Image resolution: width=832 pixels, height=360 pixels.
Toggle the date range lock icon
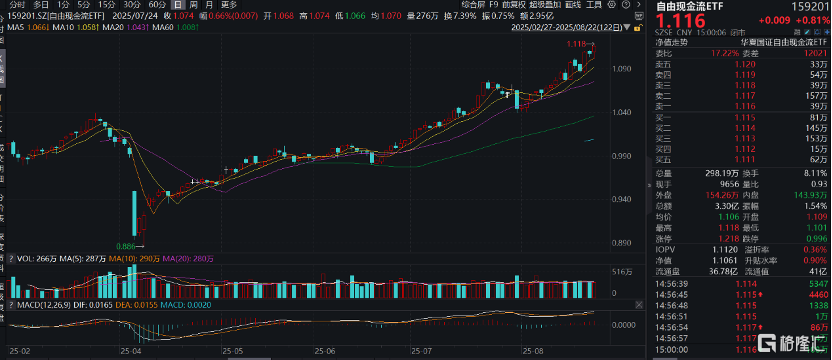pyautogui.click(x=638, y=27)
